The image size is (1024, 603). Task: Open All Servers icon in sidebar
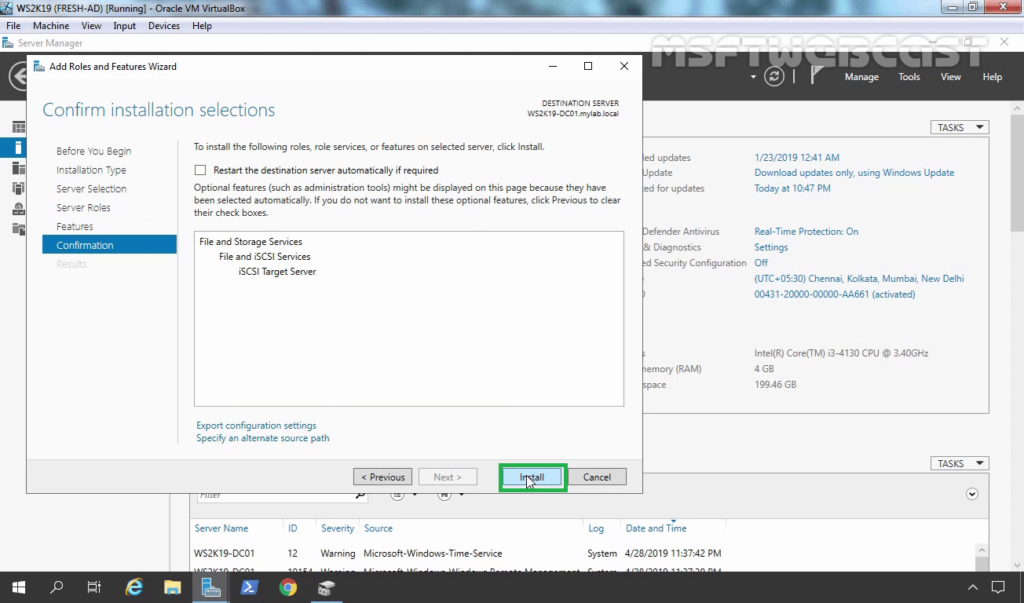tap(18, 168)
